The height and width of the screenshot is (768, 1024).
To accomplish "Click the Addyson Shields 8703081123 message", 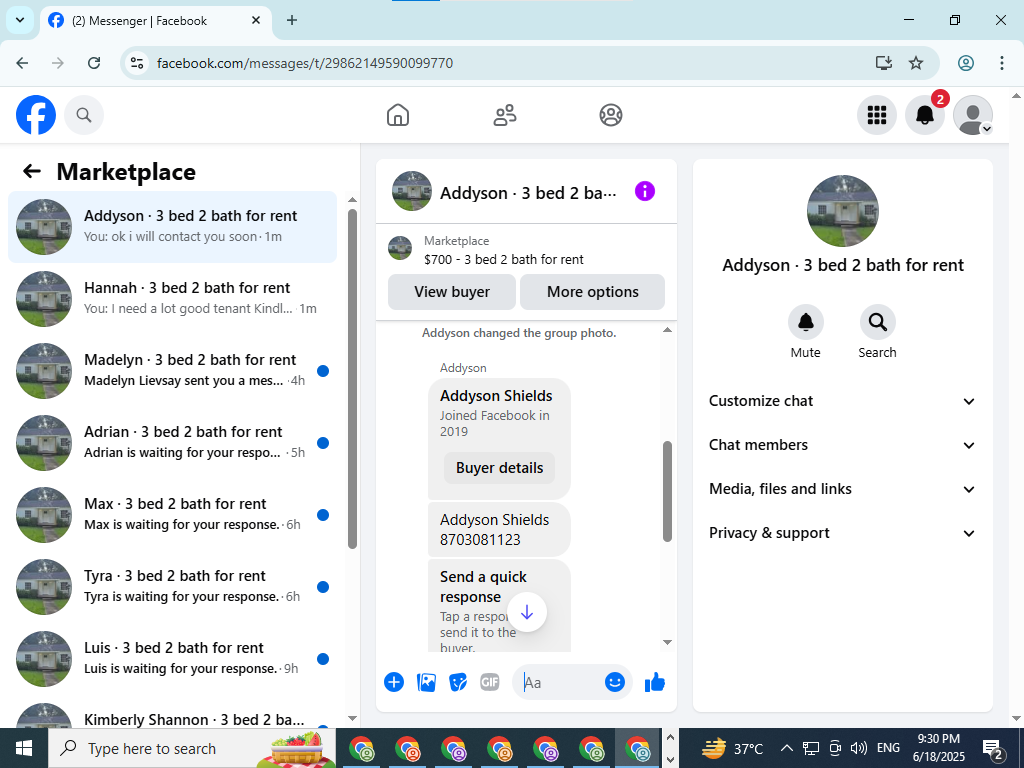I will (x=499, y=530).
